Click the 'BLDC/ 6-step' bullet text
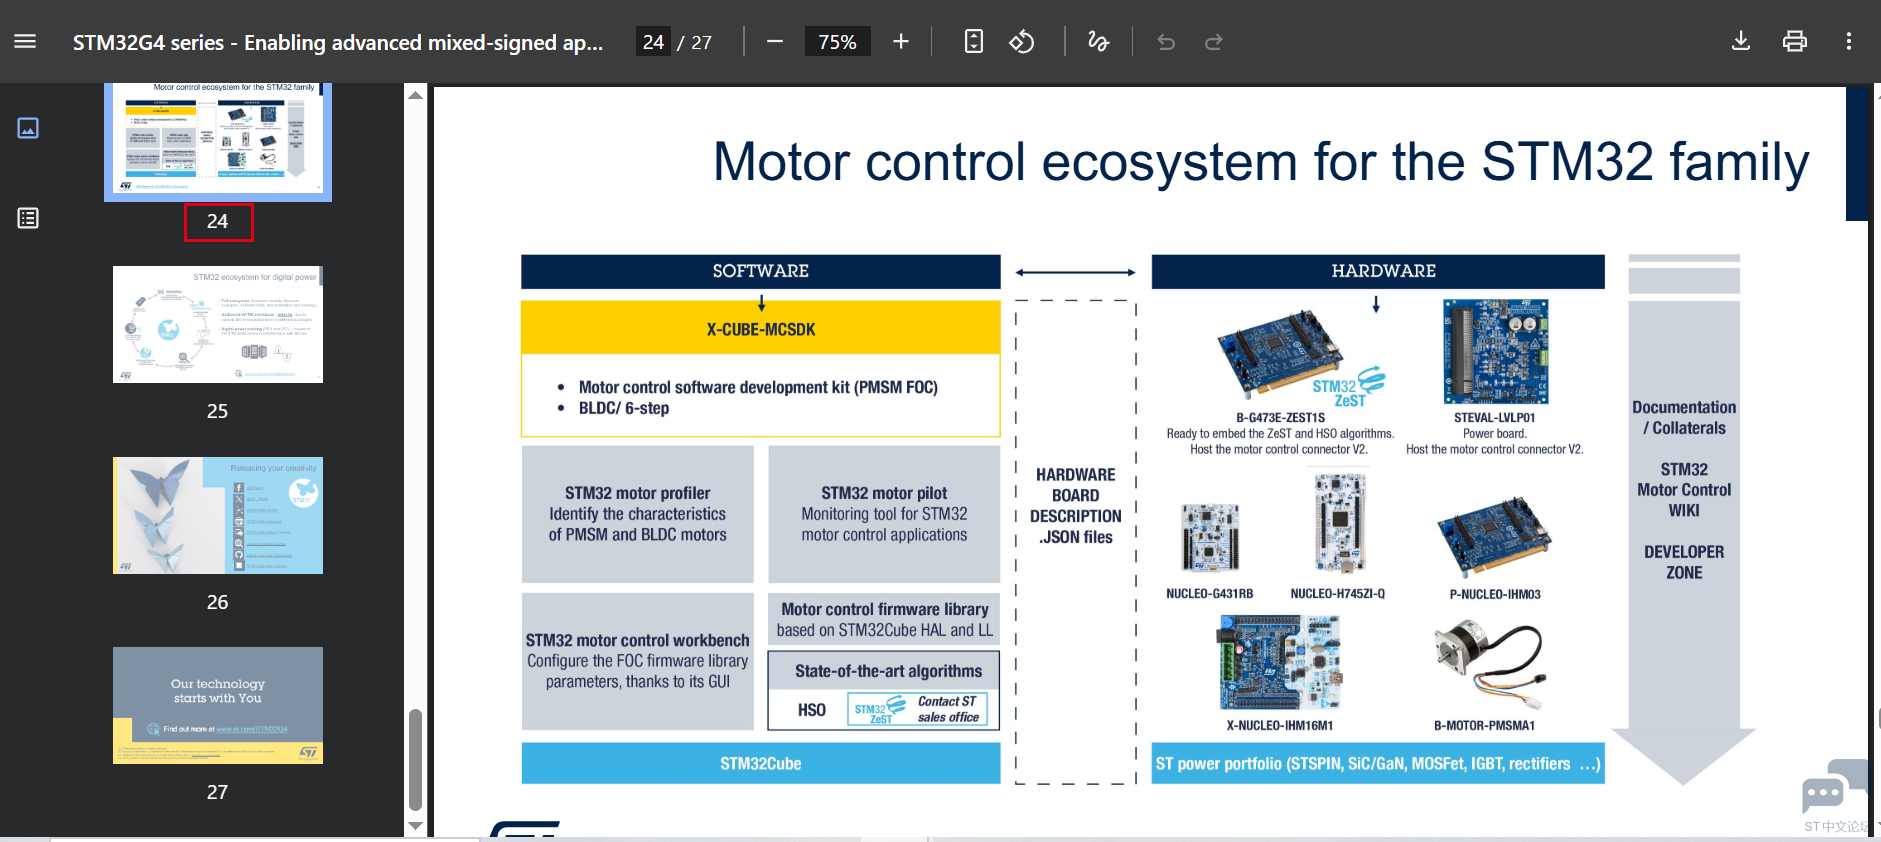The height and width of the screenshot is (842, 1881). tap(624, 408)
